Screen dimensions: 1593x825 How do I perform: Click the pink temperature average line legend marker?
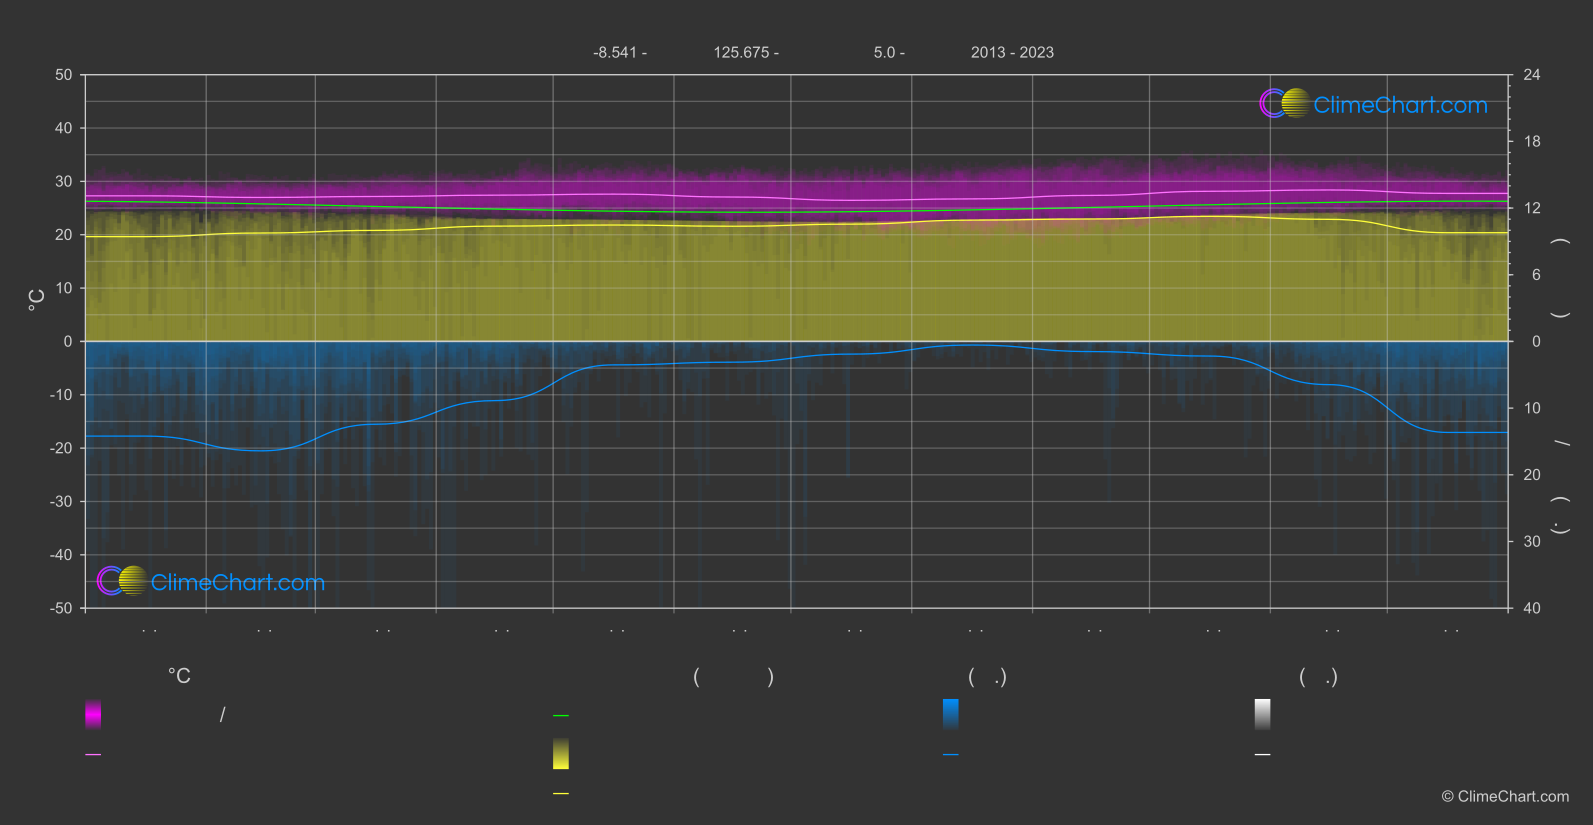[93, 755]
